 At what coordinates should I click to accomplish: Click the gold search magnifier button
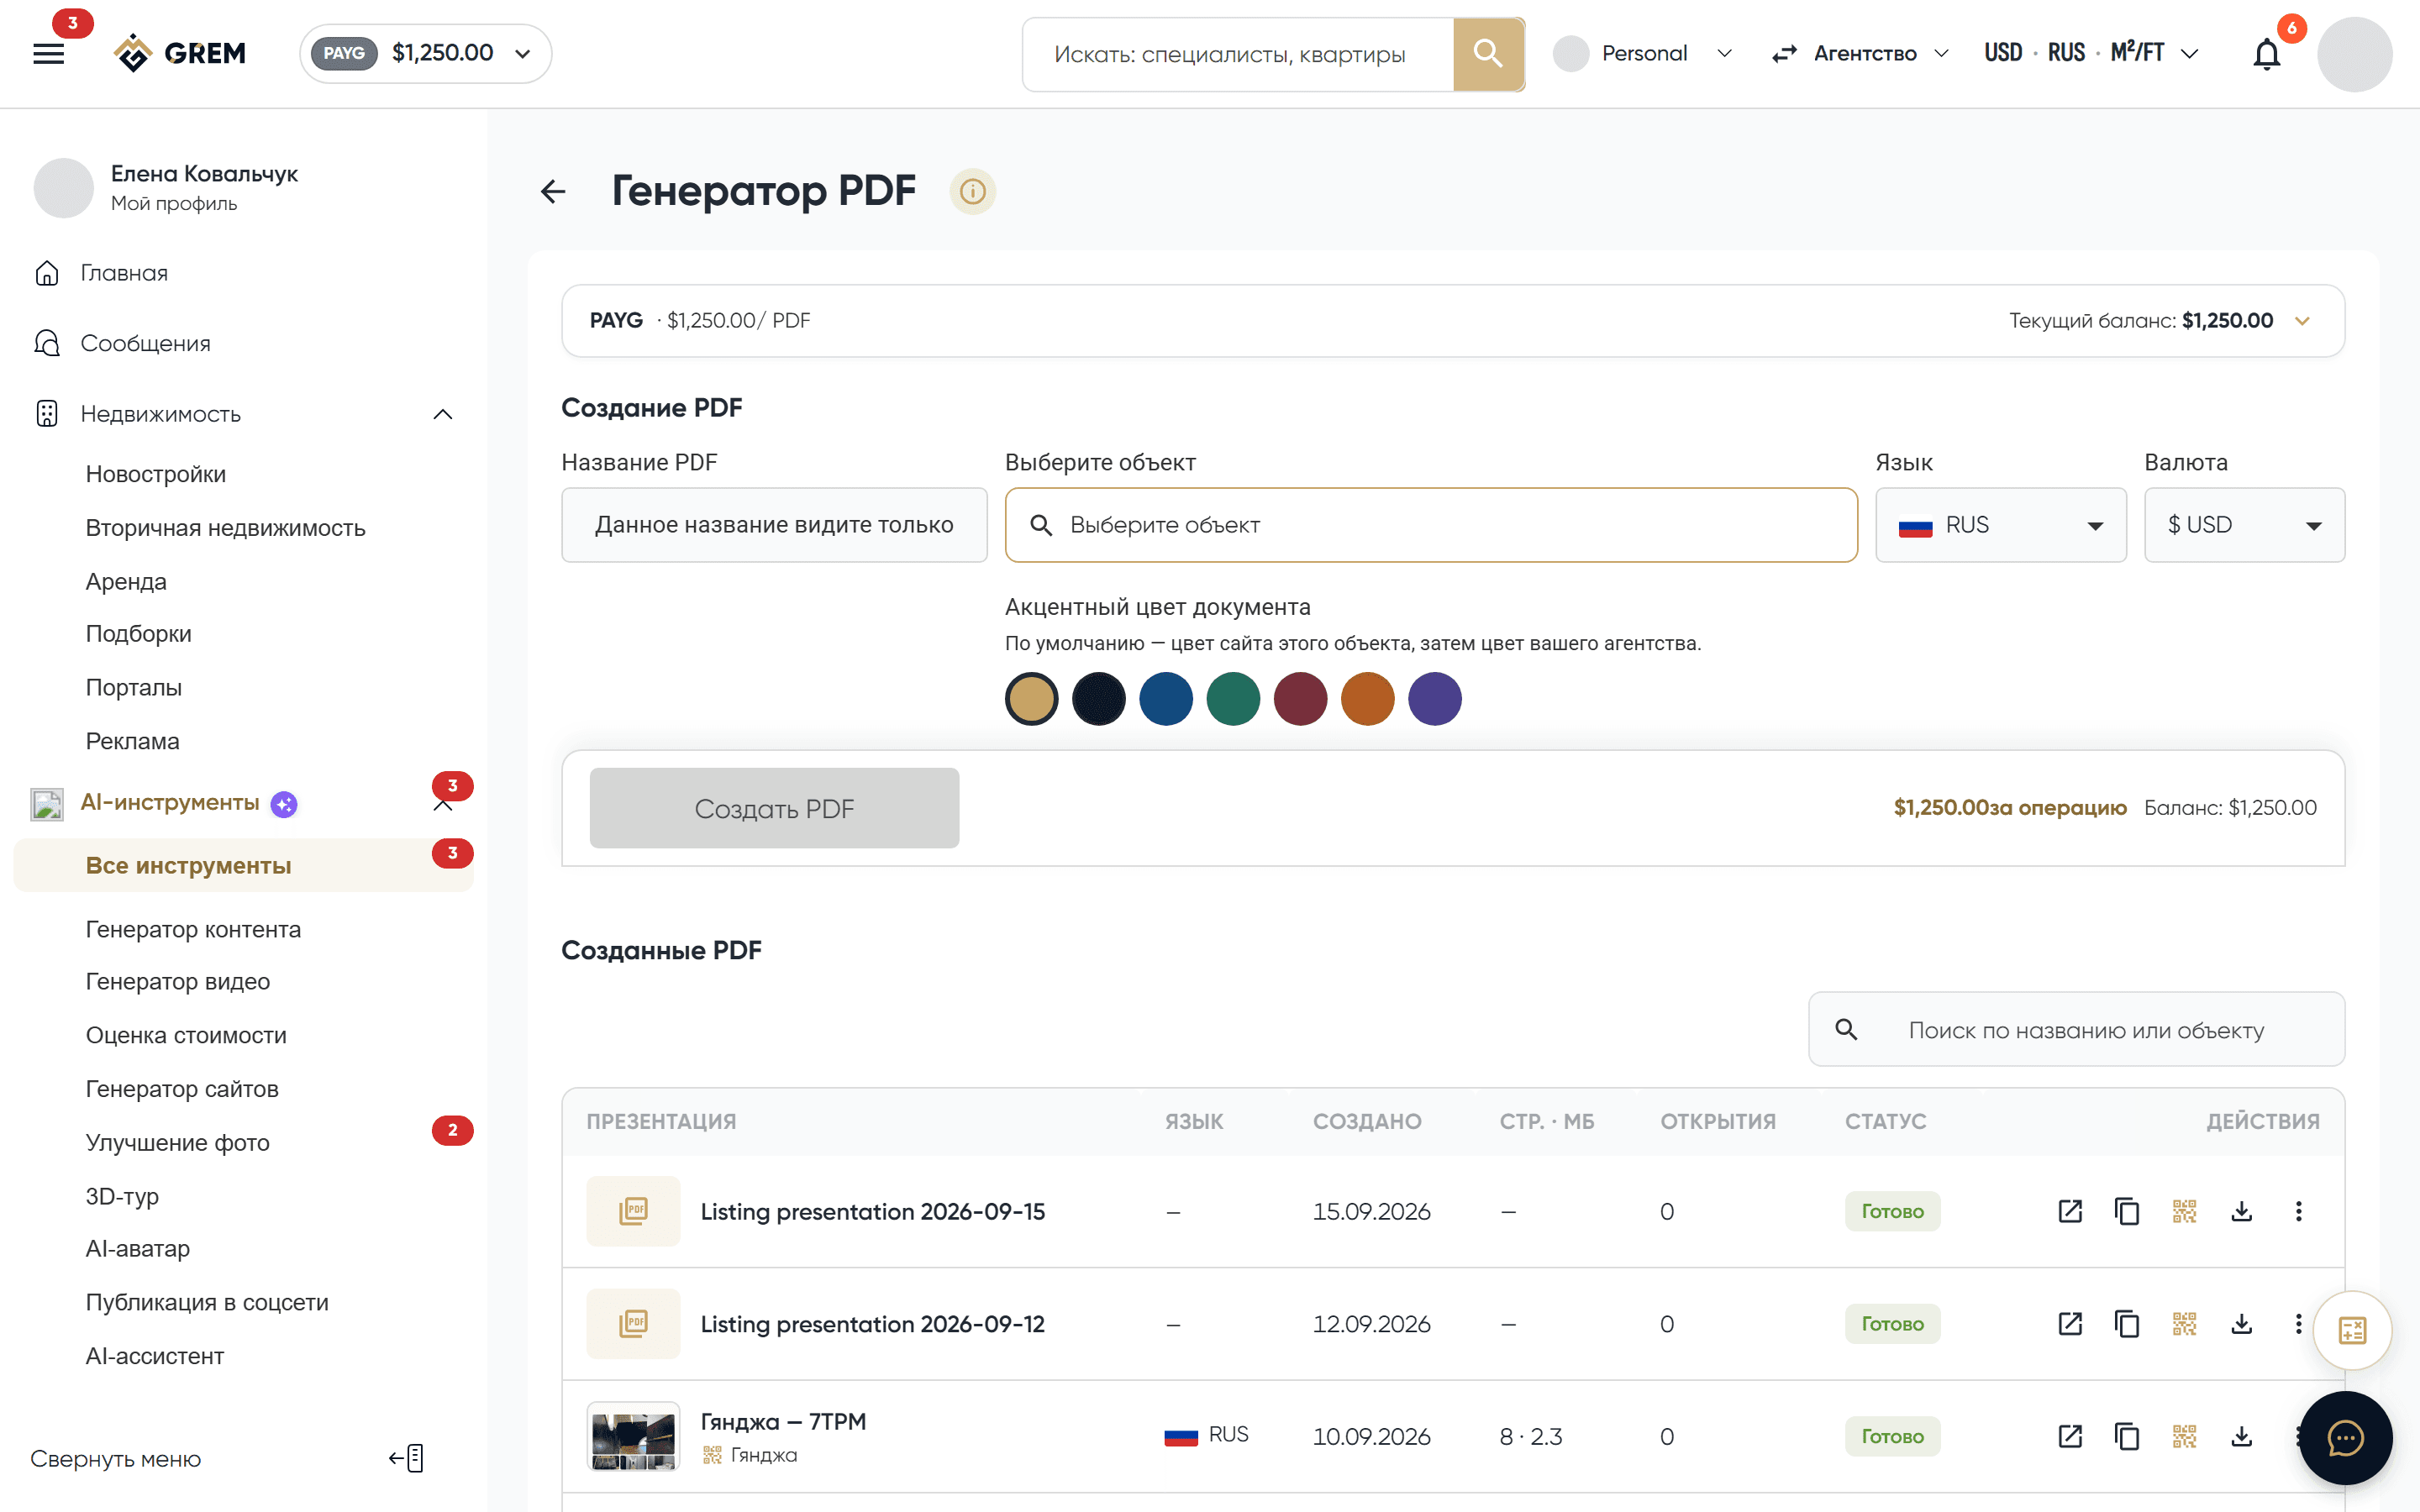(x=1488, y=53)
